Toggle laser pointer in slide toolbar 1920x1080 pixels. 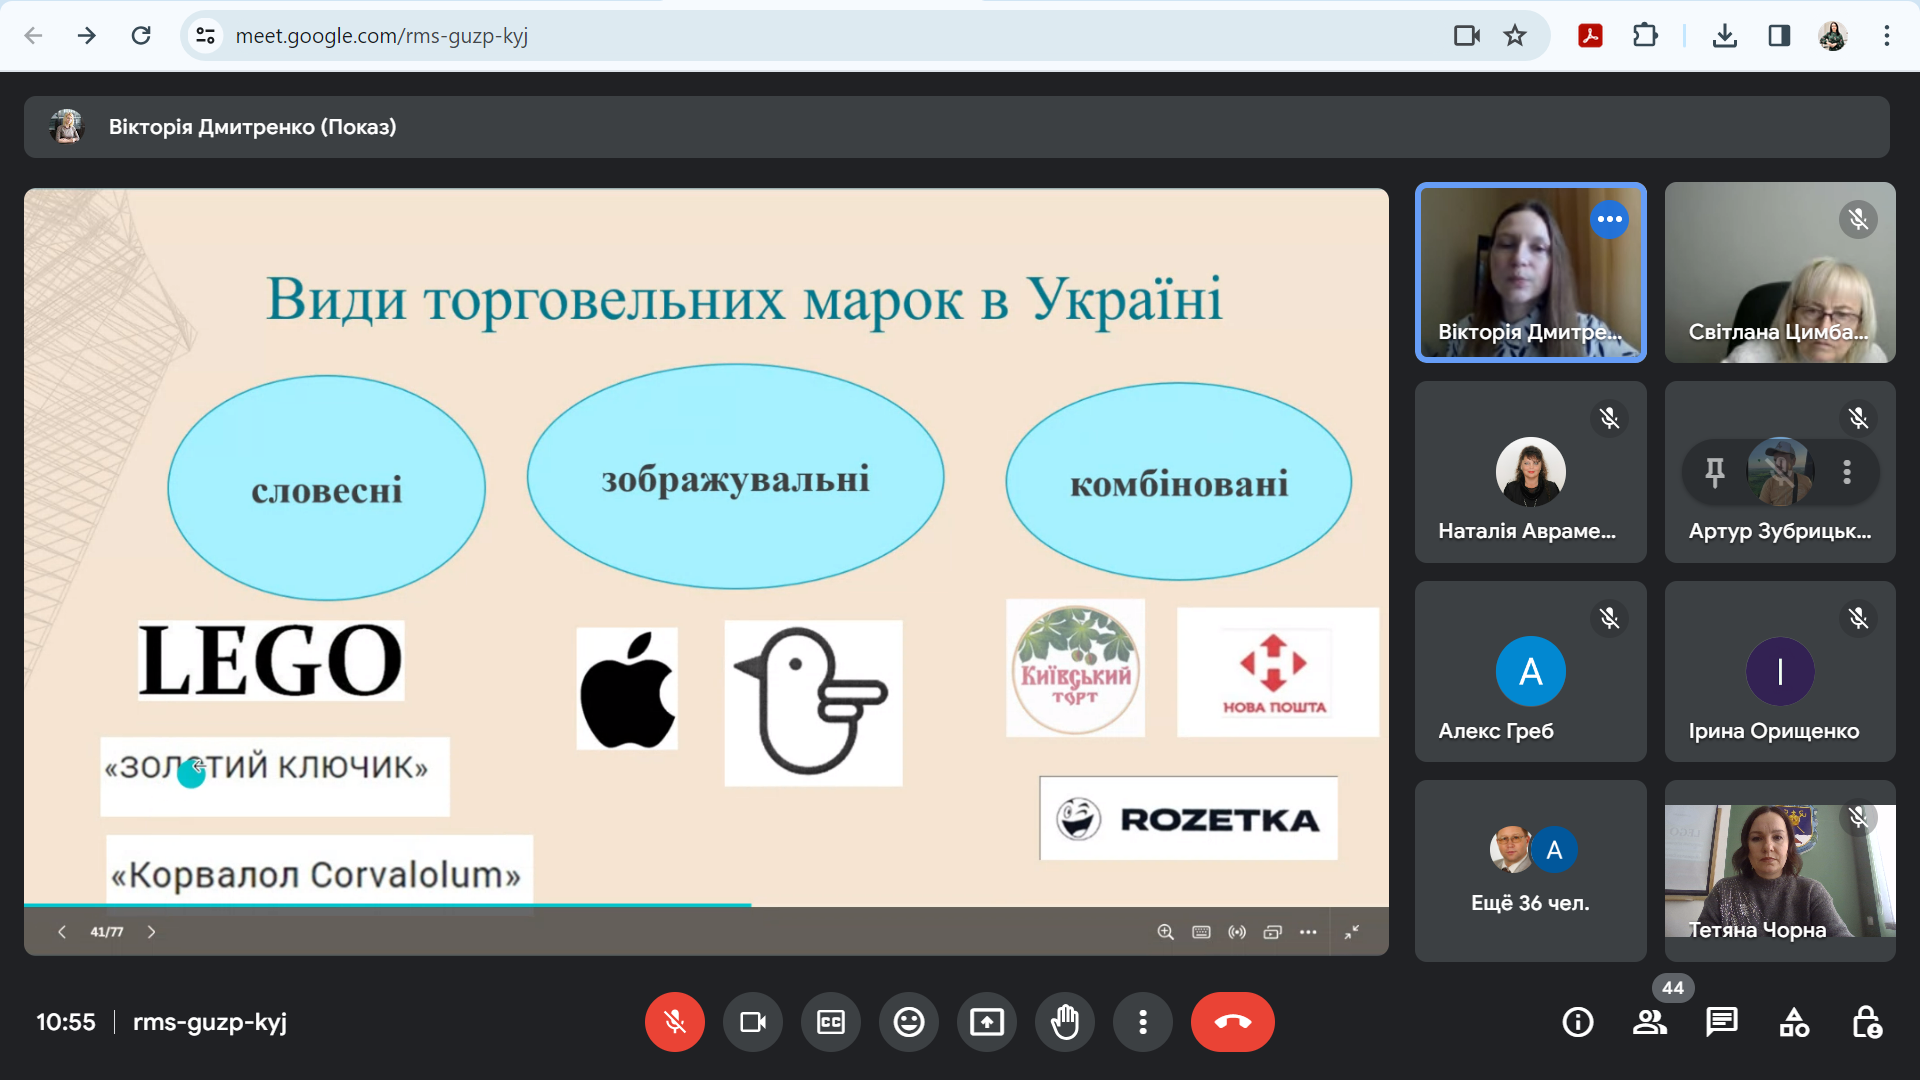pyautogui.click(x=1237, y=932)
